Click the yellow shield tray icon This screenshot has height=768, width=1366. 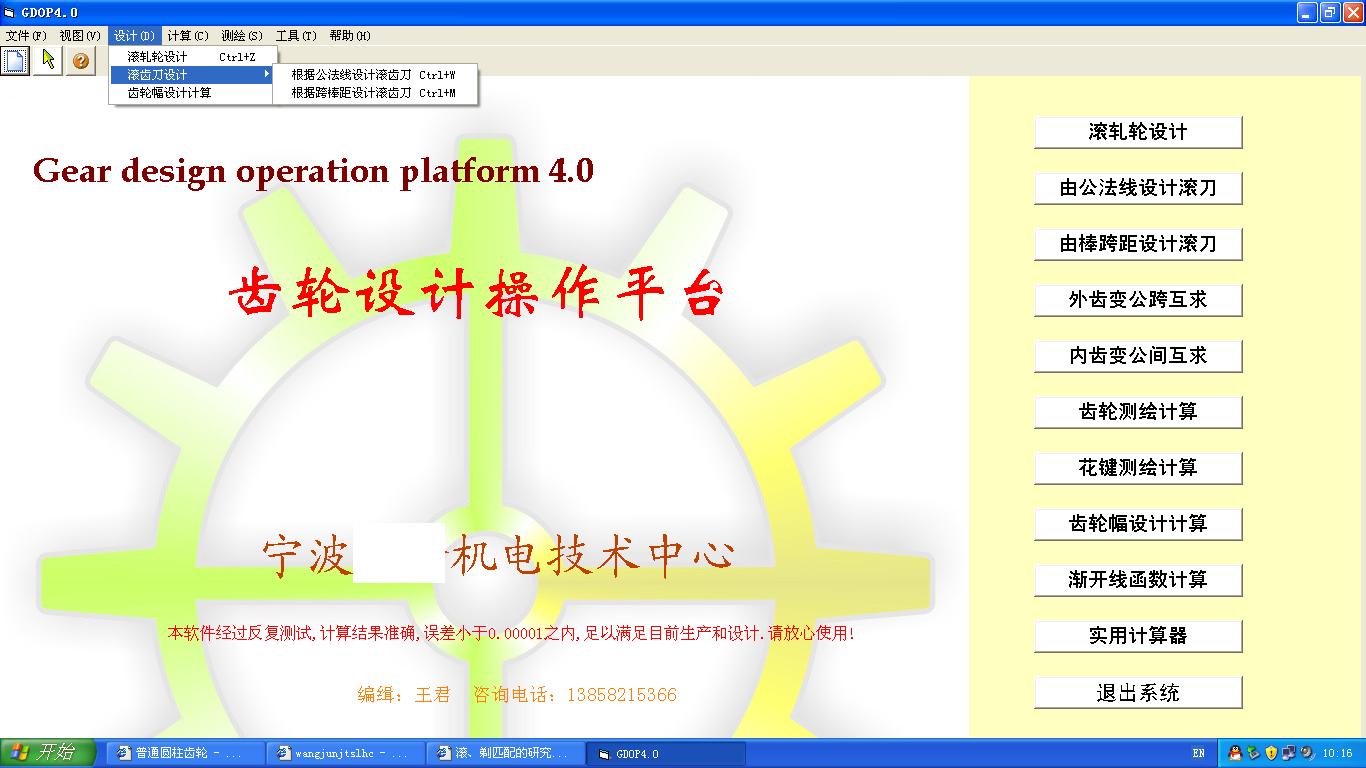1271,753
